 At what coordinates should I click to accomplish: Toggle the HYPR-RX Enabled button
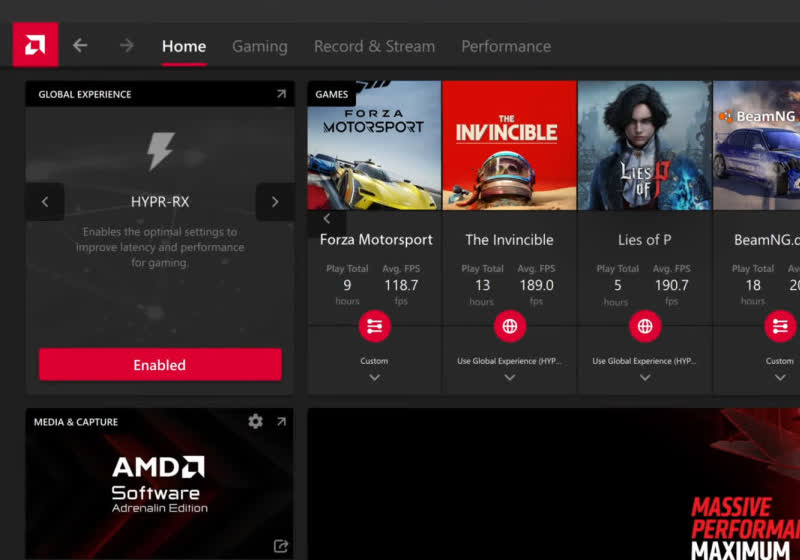[160, 365]
